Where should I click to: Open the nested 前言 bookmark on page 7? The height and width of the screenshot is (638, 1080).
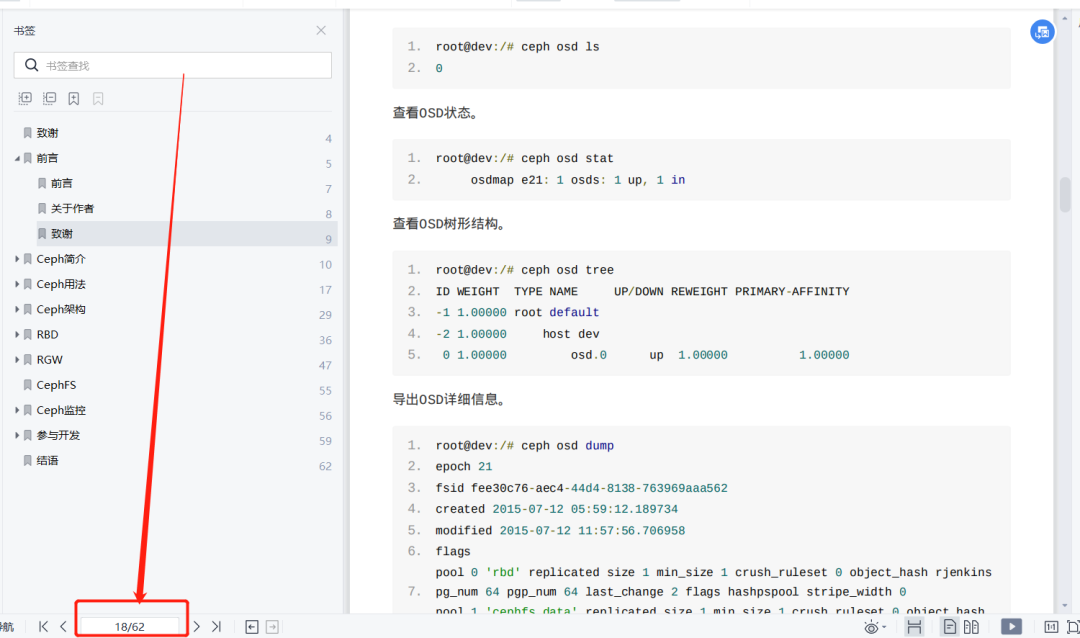pyautogui.click(x=61, y=183)
